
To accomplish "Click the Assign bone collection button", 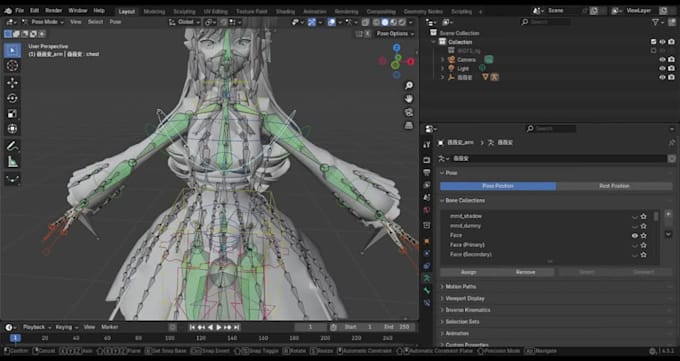I will pyautogui.click(x=468, y=272).
